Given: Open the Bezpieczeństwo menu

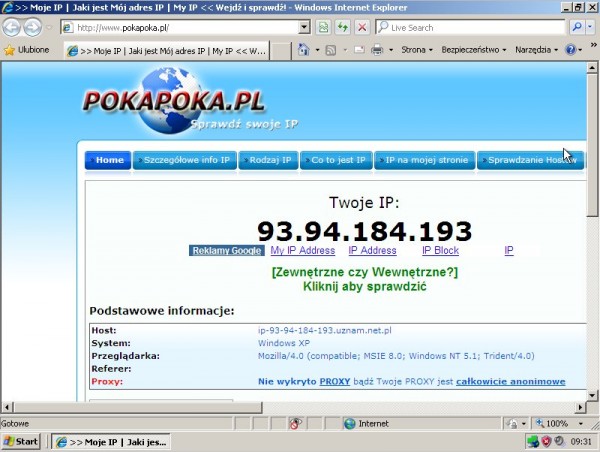Looking at the screenshot, I should pyautogui.click(x=474, y=50).
